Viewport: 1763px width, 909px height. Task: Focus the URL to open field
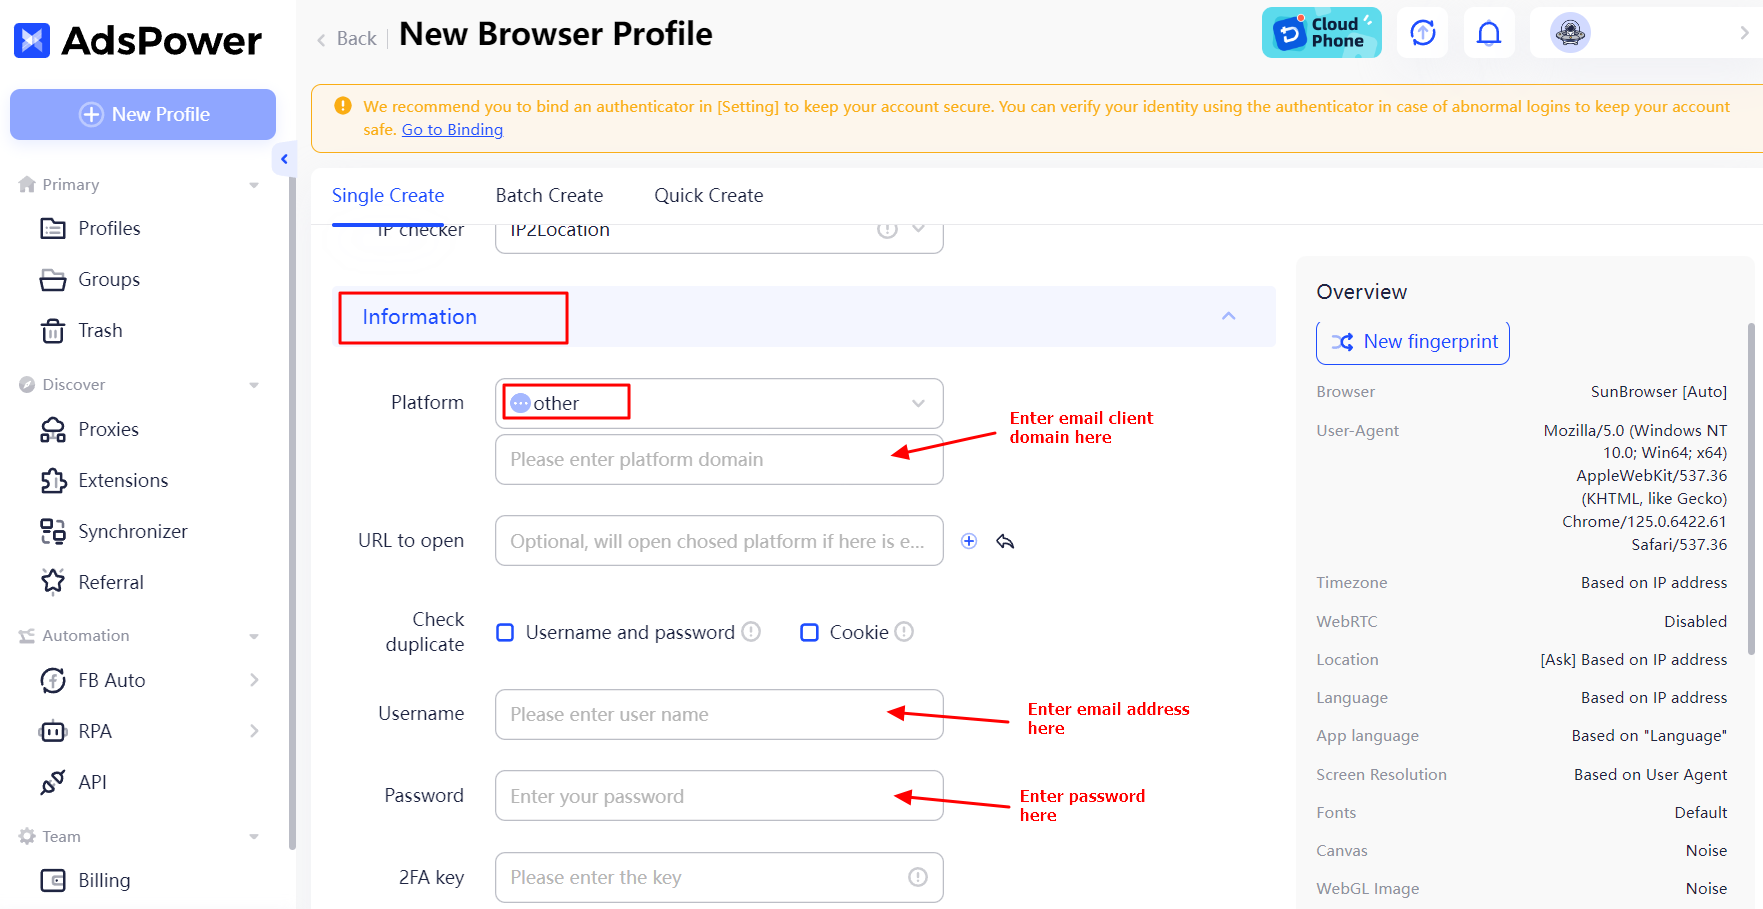pyautogui.click(x=719, y=541)
